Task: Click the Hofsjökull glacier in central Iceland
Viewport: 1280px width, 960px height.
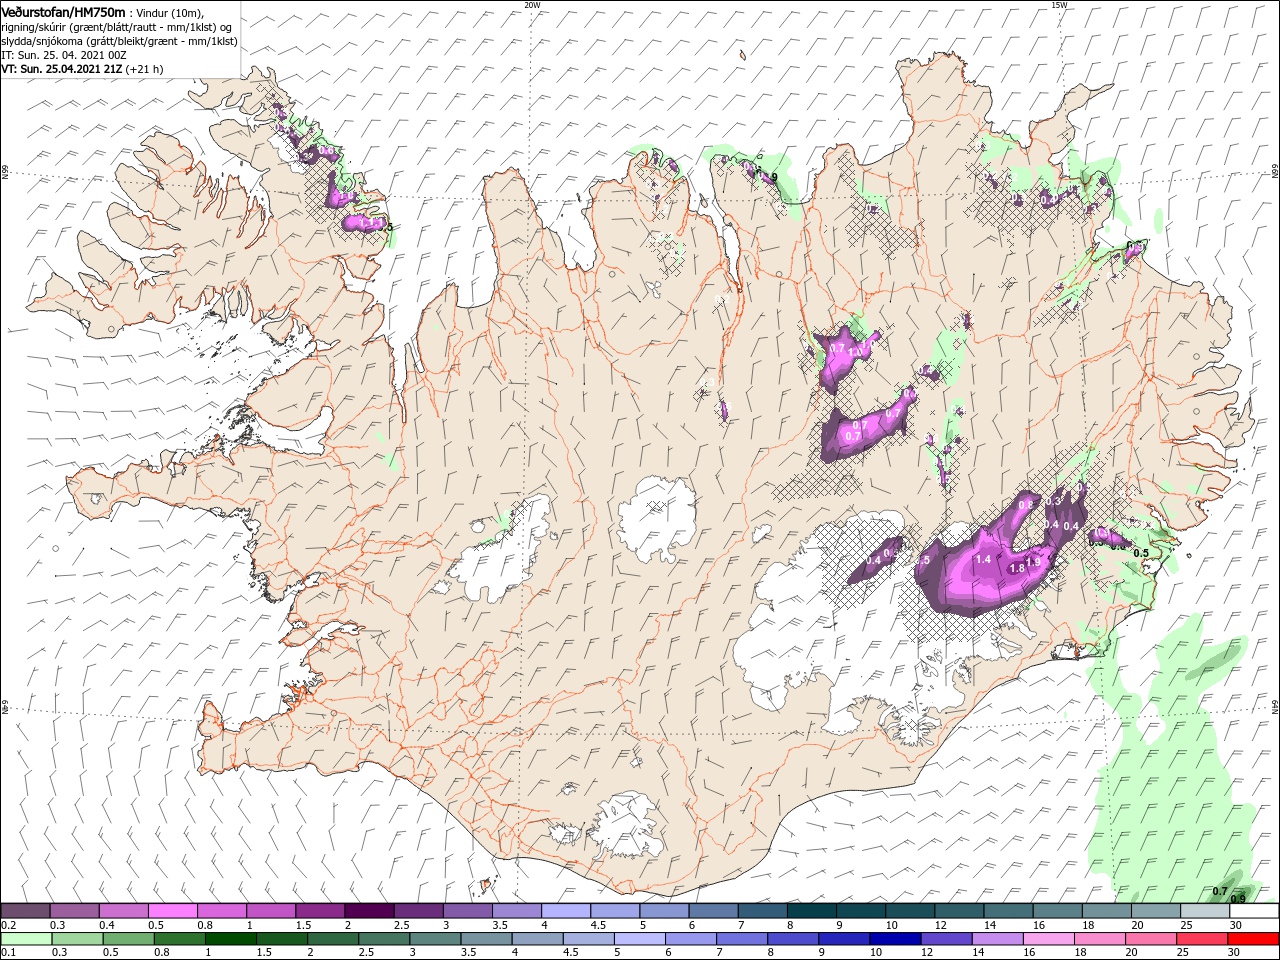Action: [x=657, y=518]
